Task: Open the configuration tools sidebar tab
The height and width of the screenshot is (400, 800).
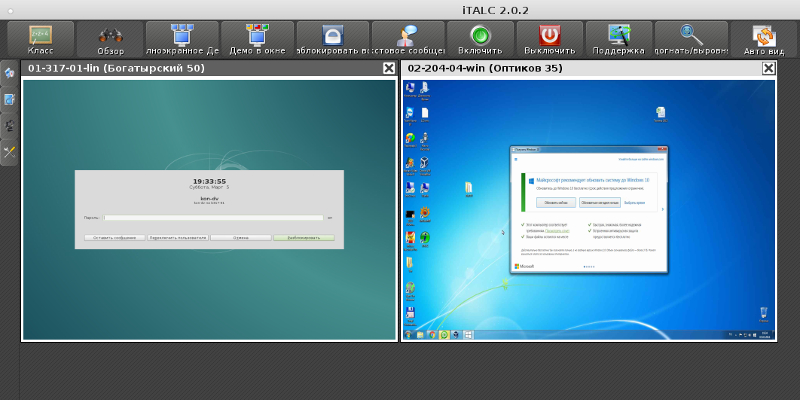Action: pyautogui.click(x=9, y=152)
